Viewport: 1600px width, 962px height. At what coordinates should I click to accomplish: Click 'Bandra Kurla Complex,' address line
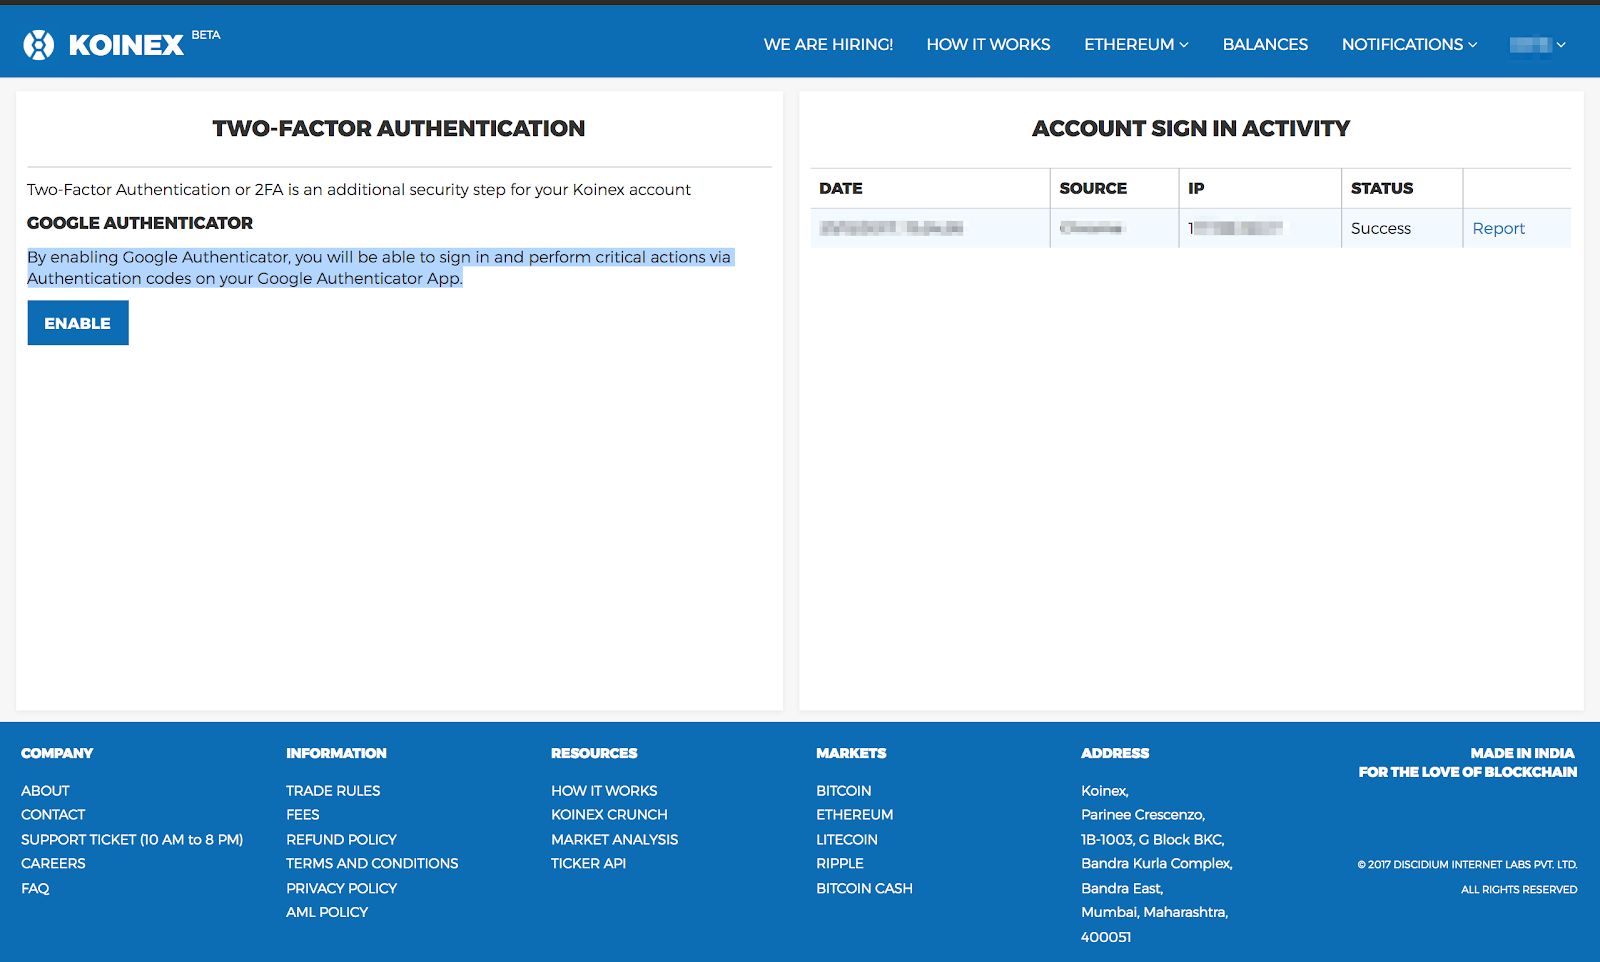point(1157,864)
